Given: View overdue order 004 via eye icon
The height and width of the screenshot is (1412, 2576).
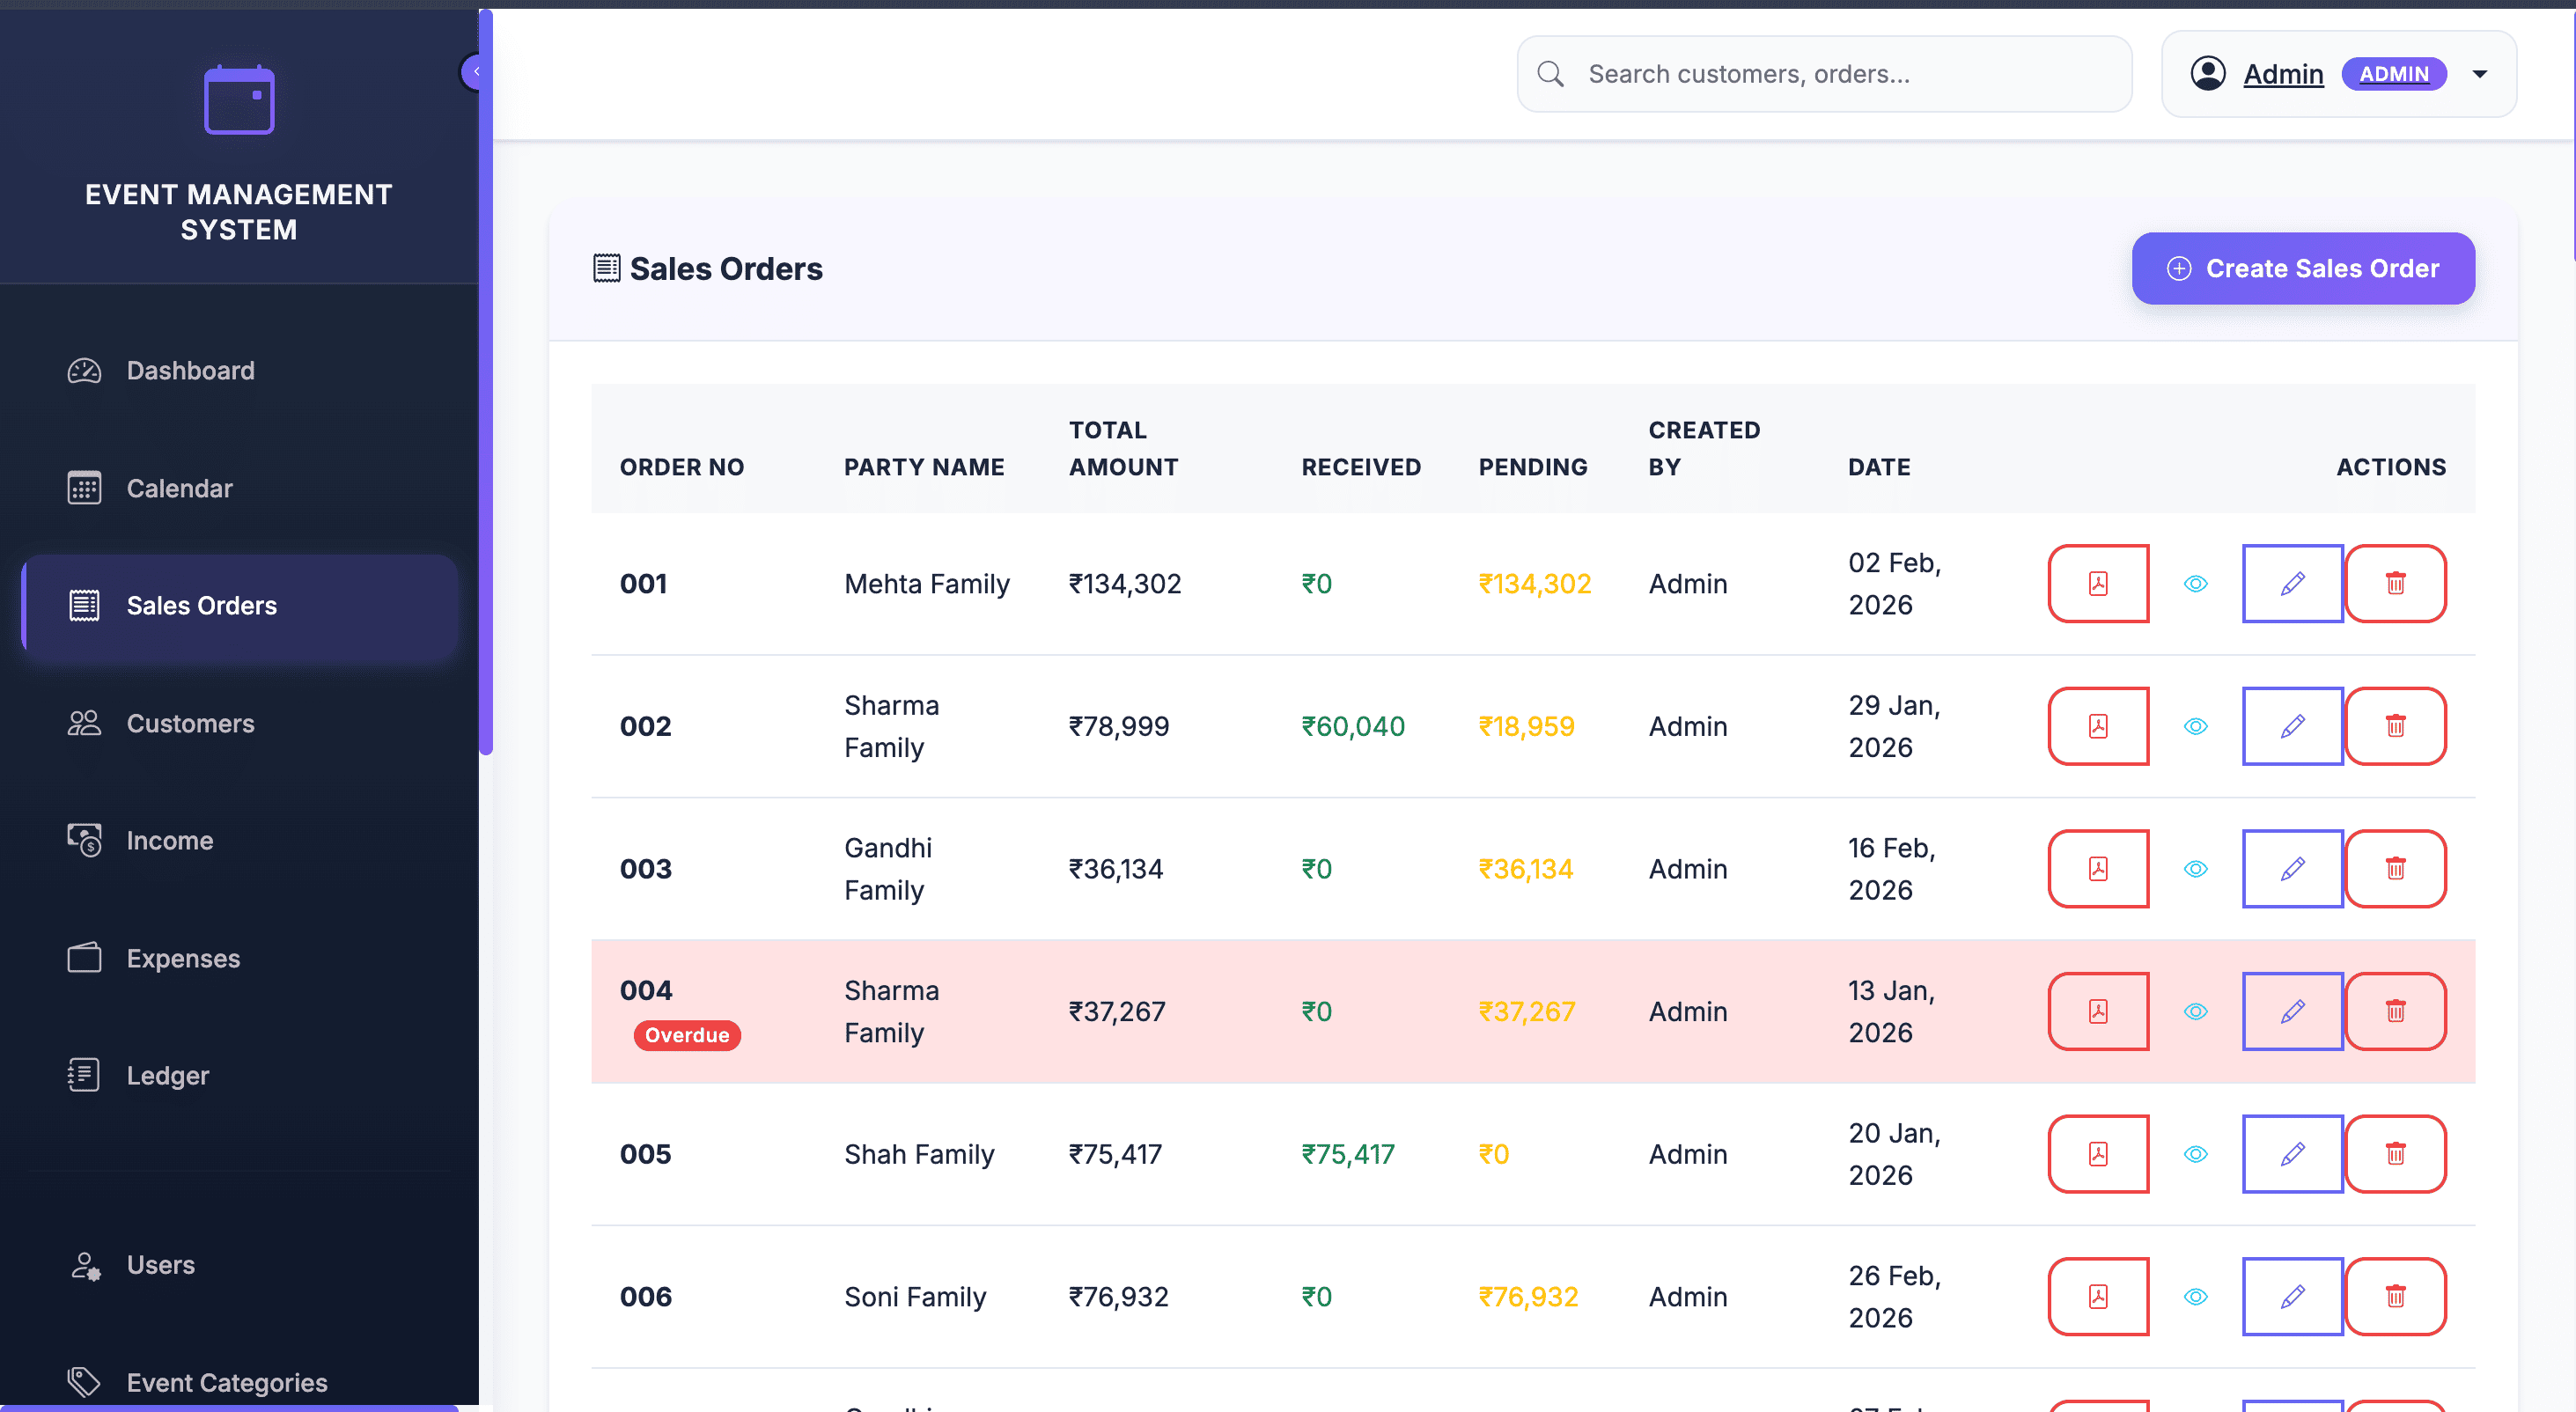Looking at the screenshot, I should (2195, 1011).
